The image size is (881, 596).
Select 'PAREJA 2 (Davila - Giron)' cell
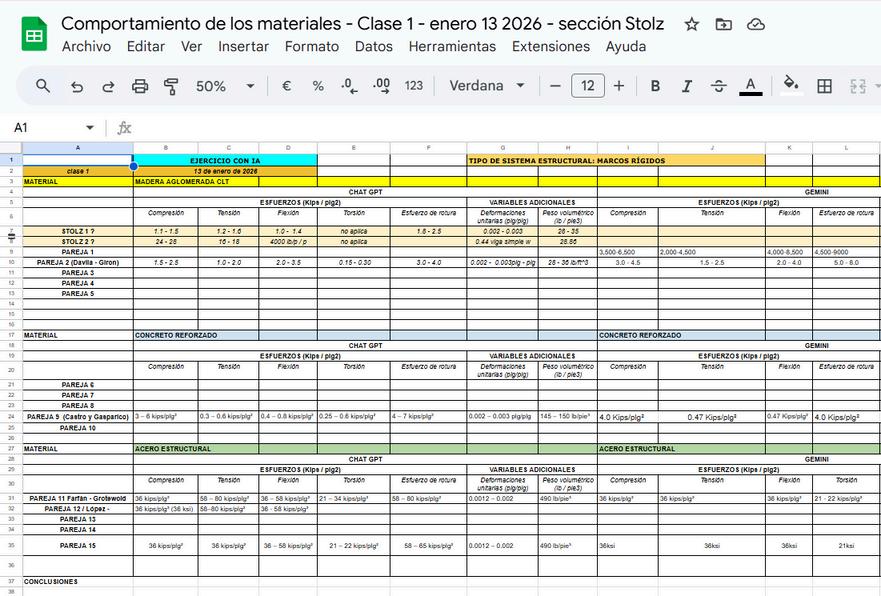pyautogui.click(x=78, y=262)
